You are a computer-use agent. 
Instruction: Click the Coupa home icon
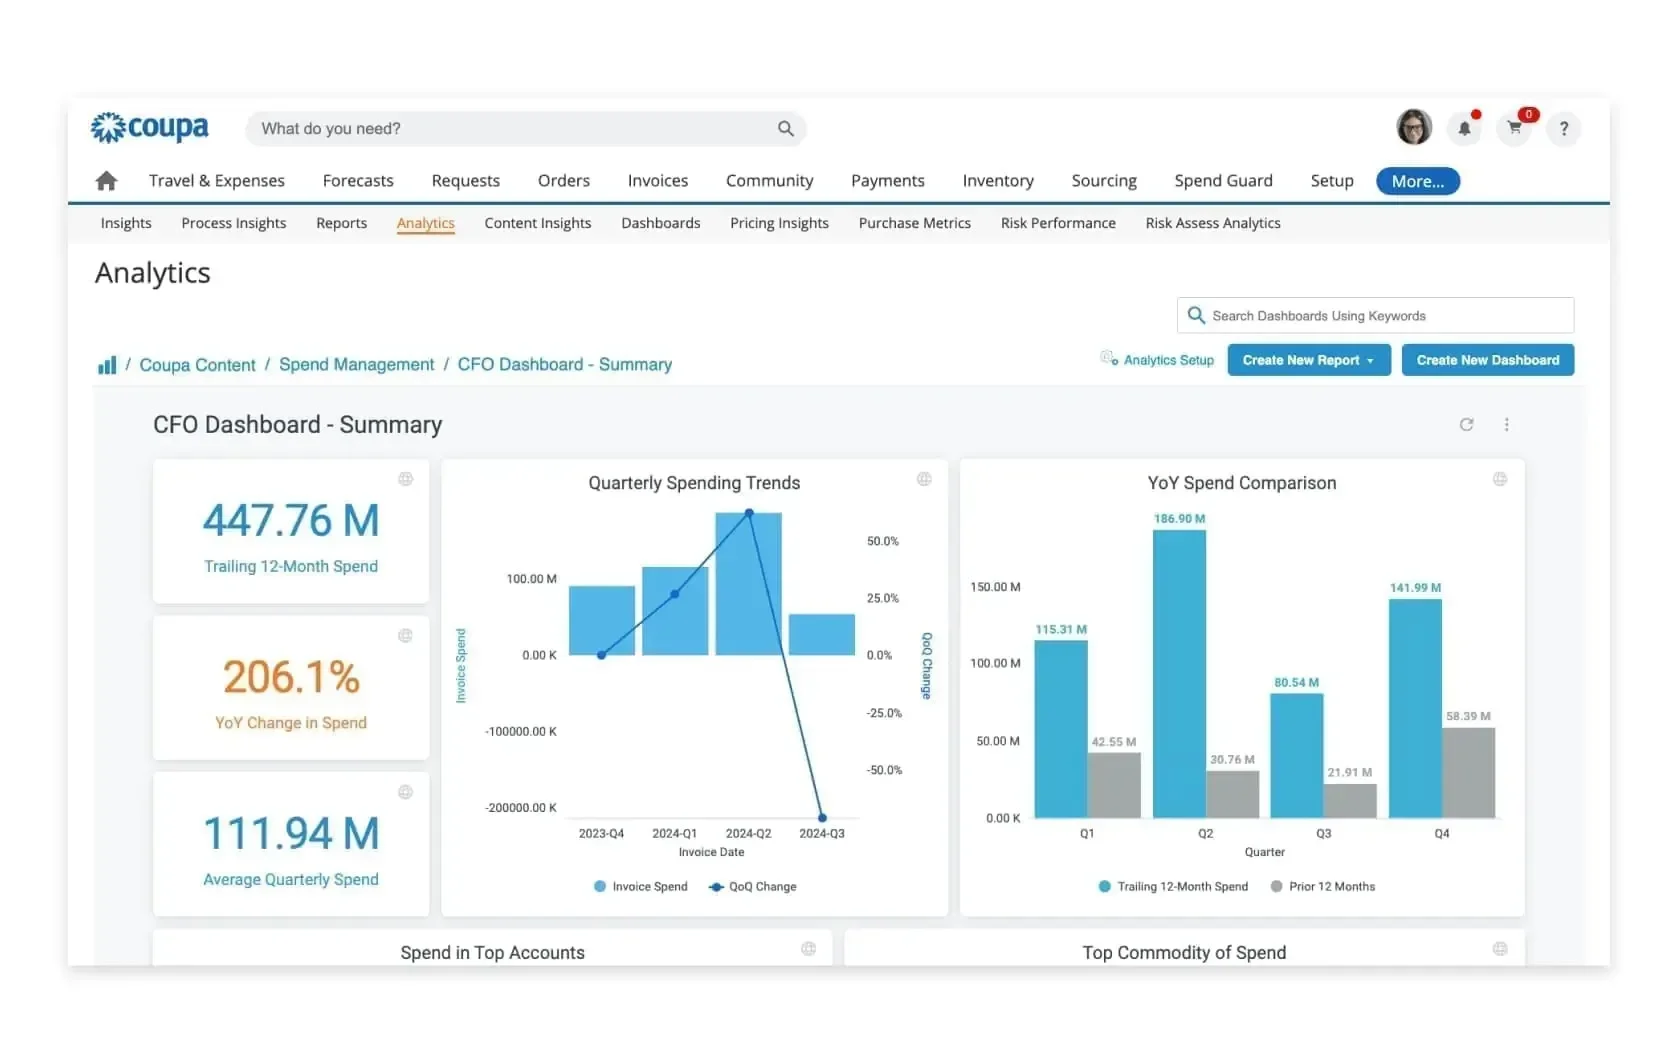[106, 180]
